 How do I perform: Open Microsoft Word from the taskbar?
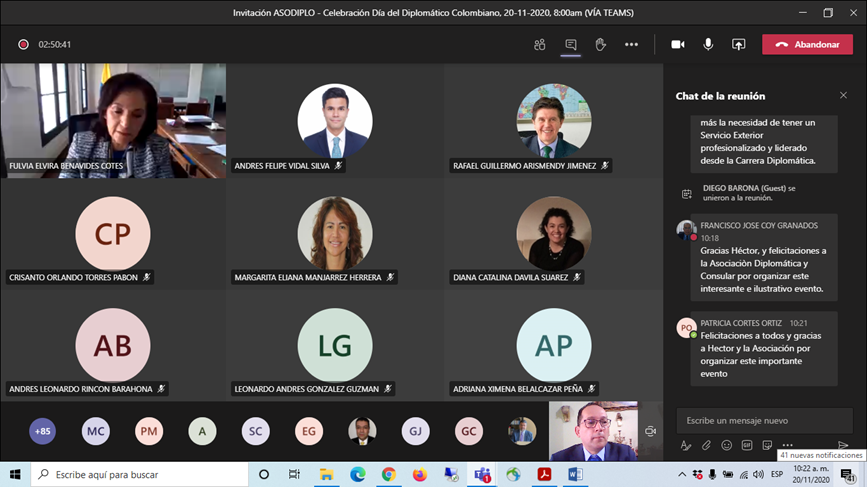click(x=575, y=475)
